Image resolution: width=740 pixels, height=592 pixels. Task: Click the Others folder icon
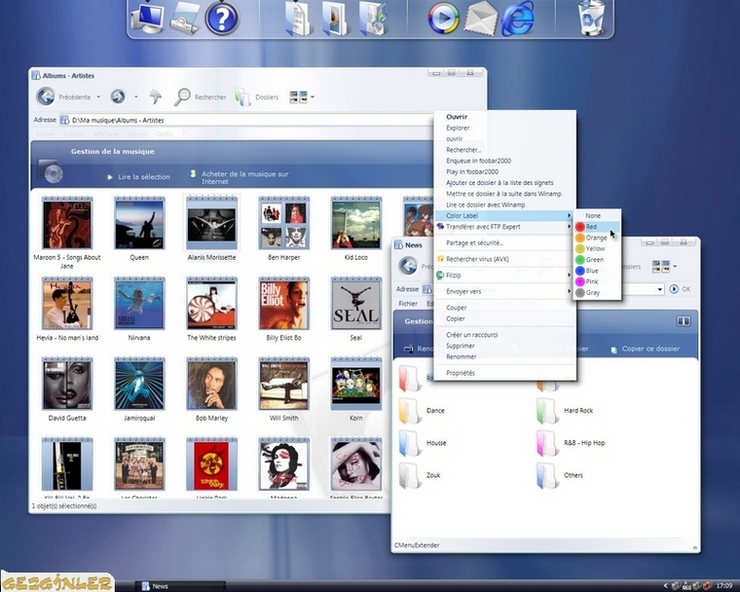[547, 475]
